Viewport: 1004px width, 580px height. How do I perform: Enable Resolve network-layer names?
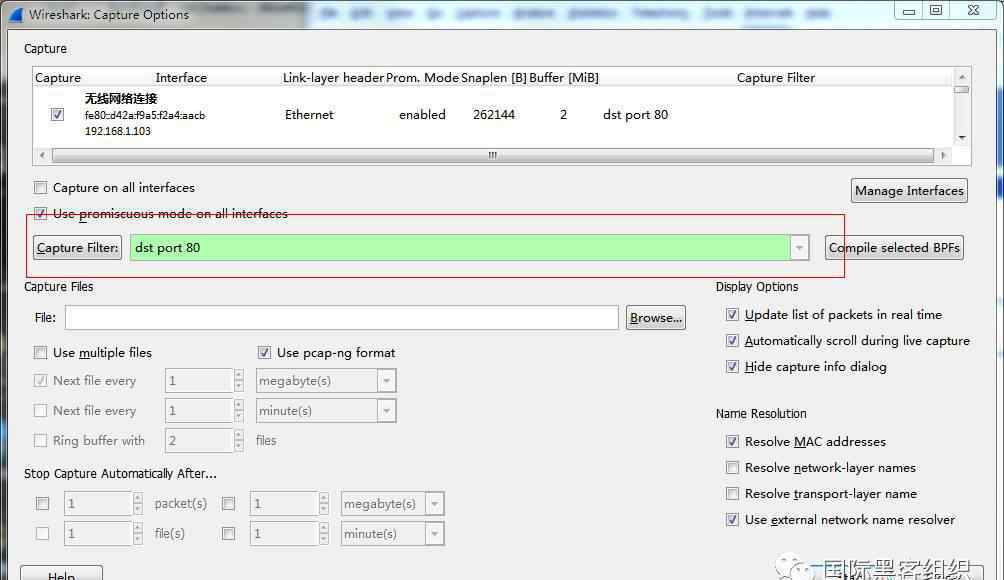coord(732,468)
